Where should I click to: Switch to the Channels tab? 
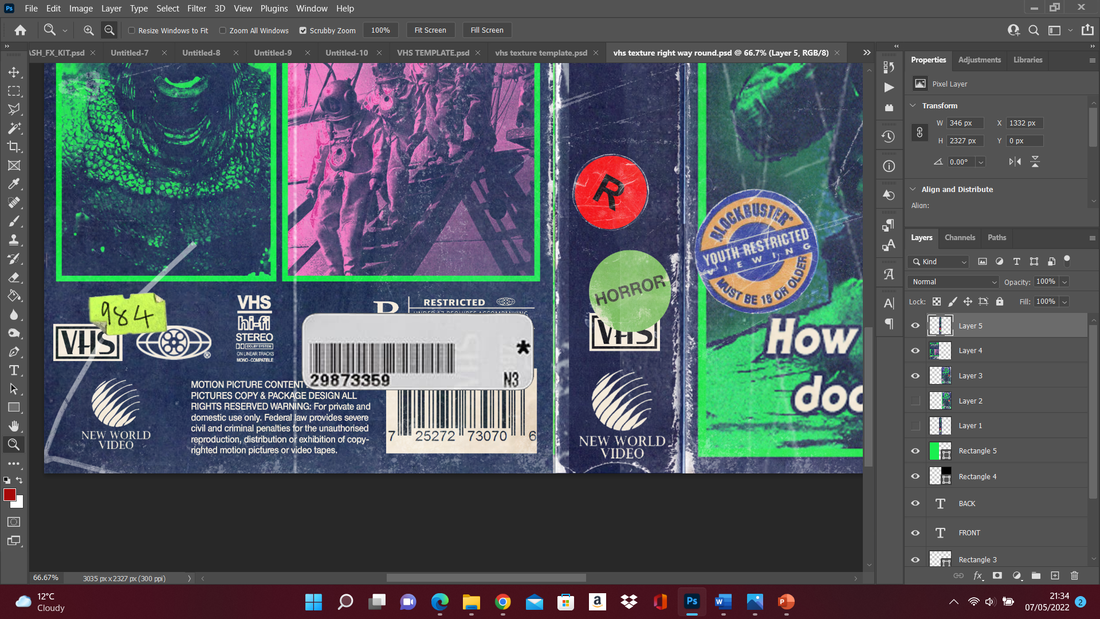pyautogui.click(x=960, y=237)
